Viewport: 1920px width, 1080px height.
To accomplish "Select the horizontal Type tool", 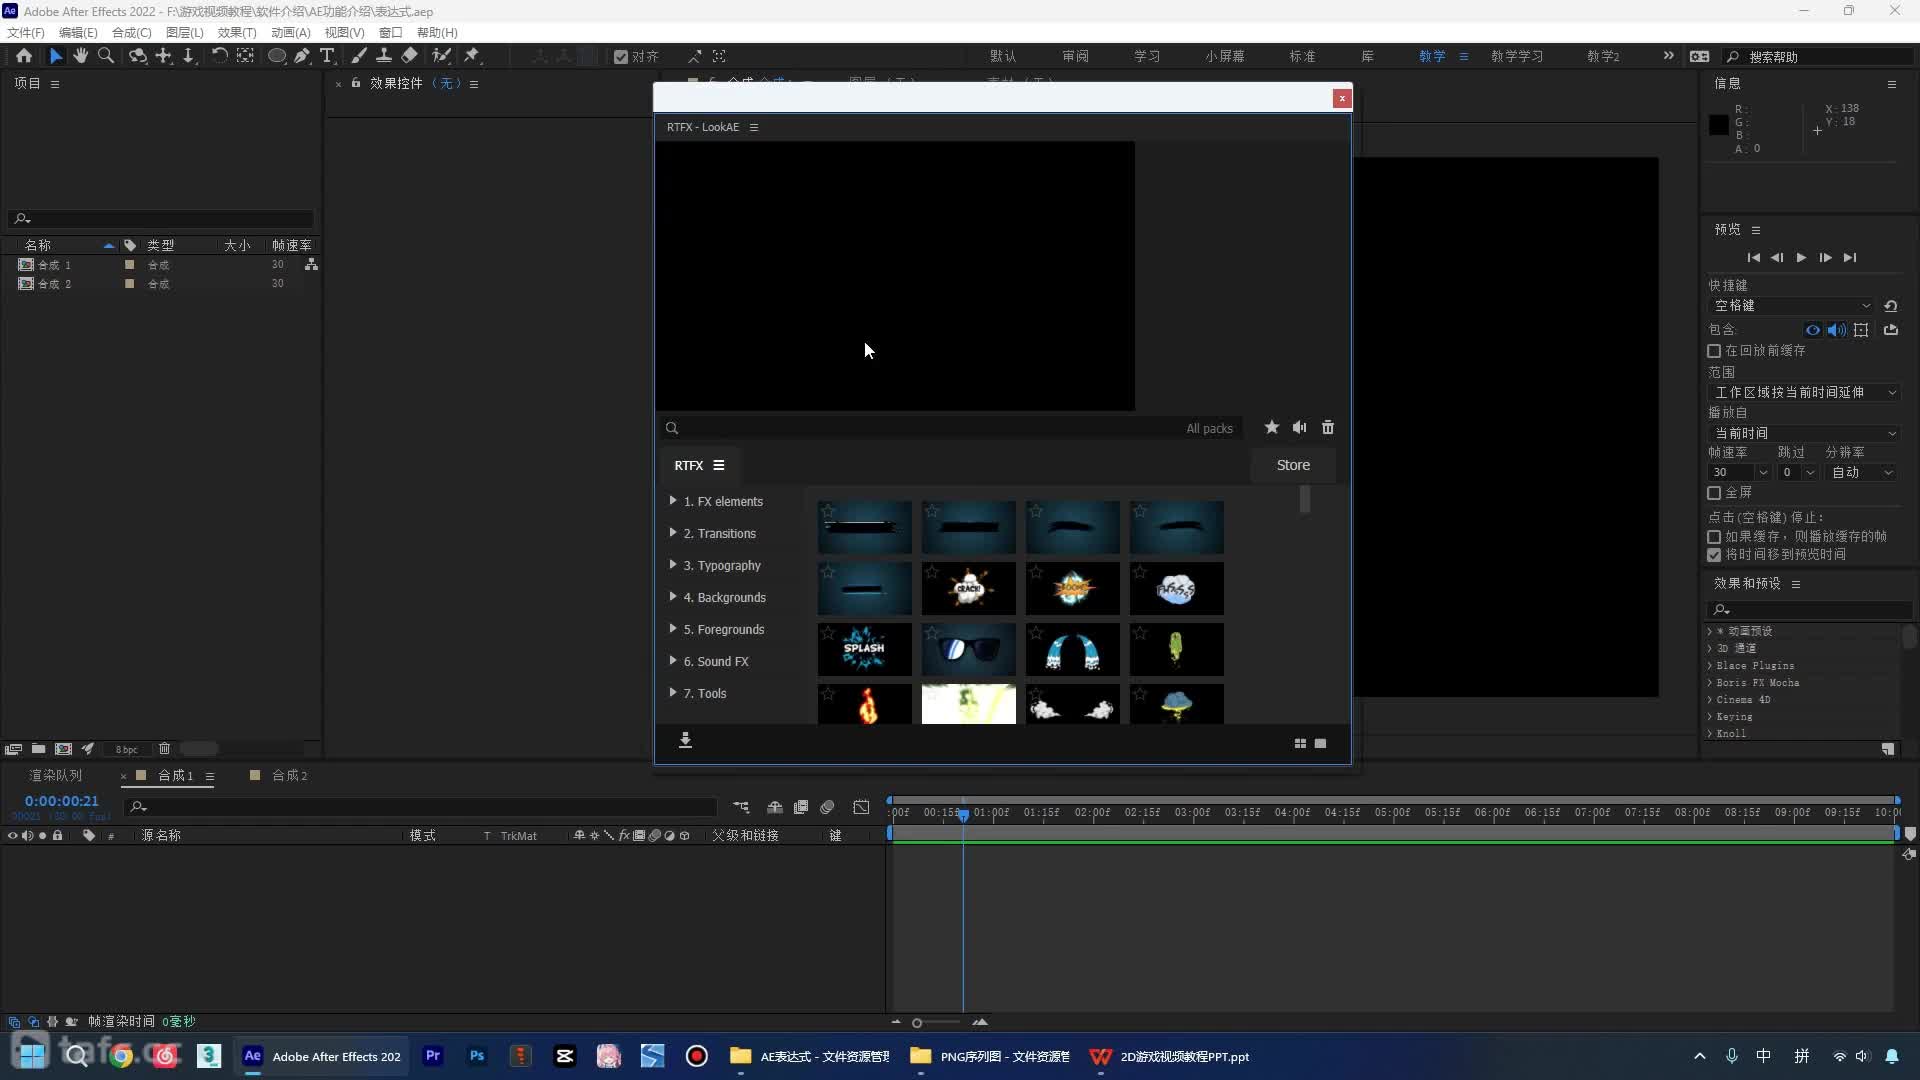I will [327, 56].
